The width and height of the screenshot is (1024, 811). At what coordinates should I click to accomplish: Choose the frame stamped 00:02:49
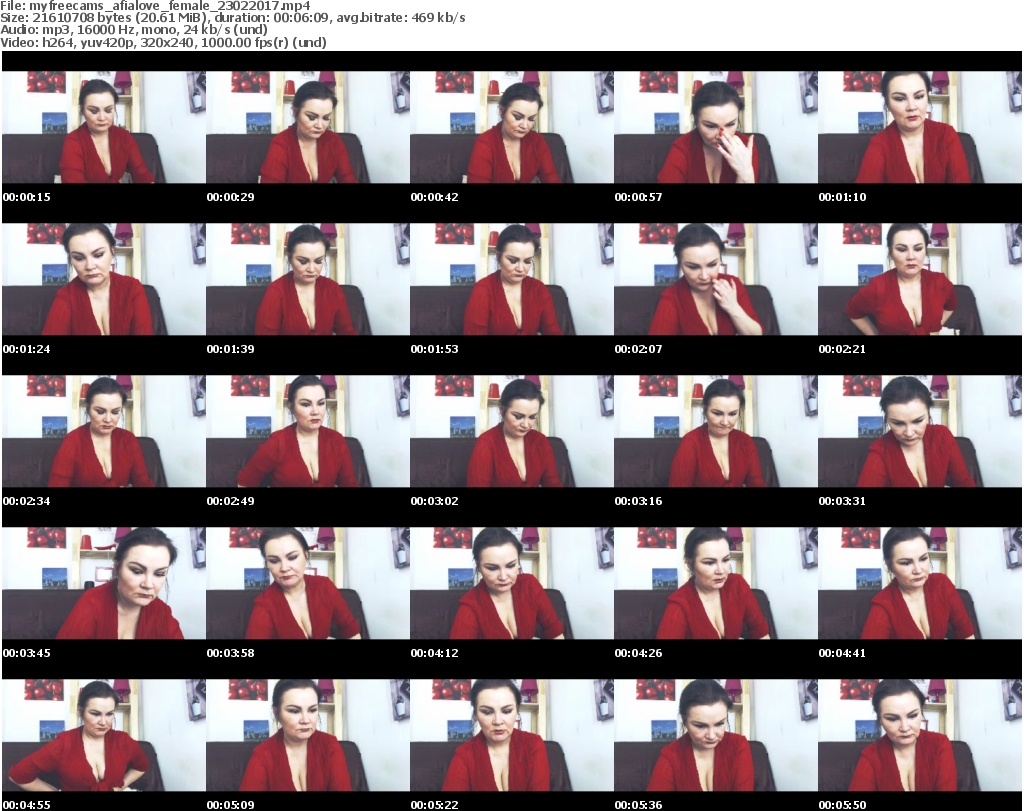tap(308, 432)
